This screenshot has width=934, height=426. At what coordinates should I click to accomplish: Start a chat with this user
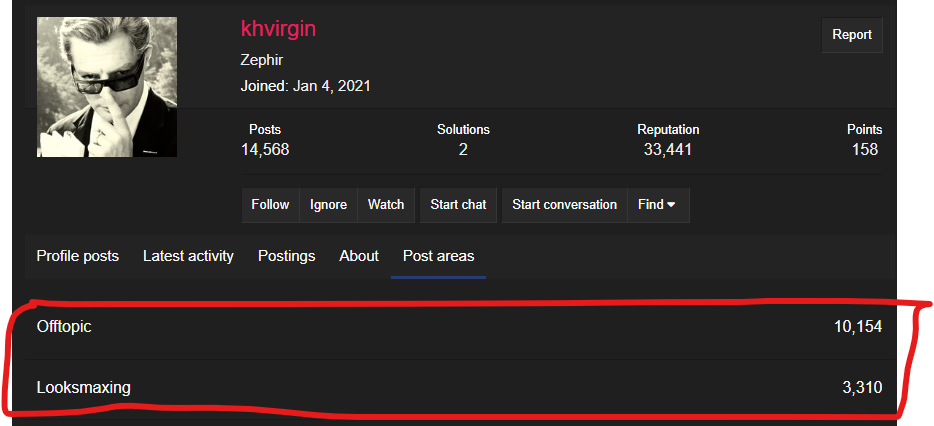point(458,205)
